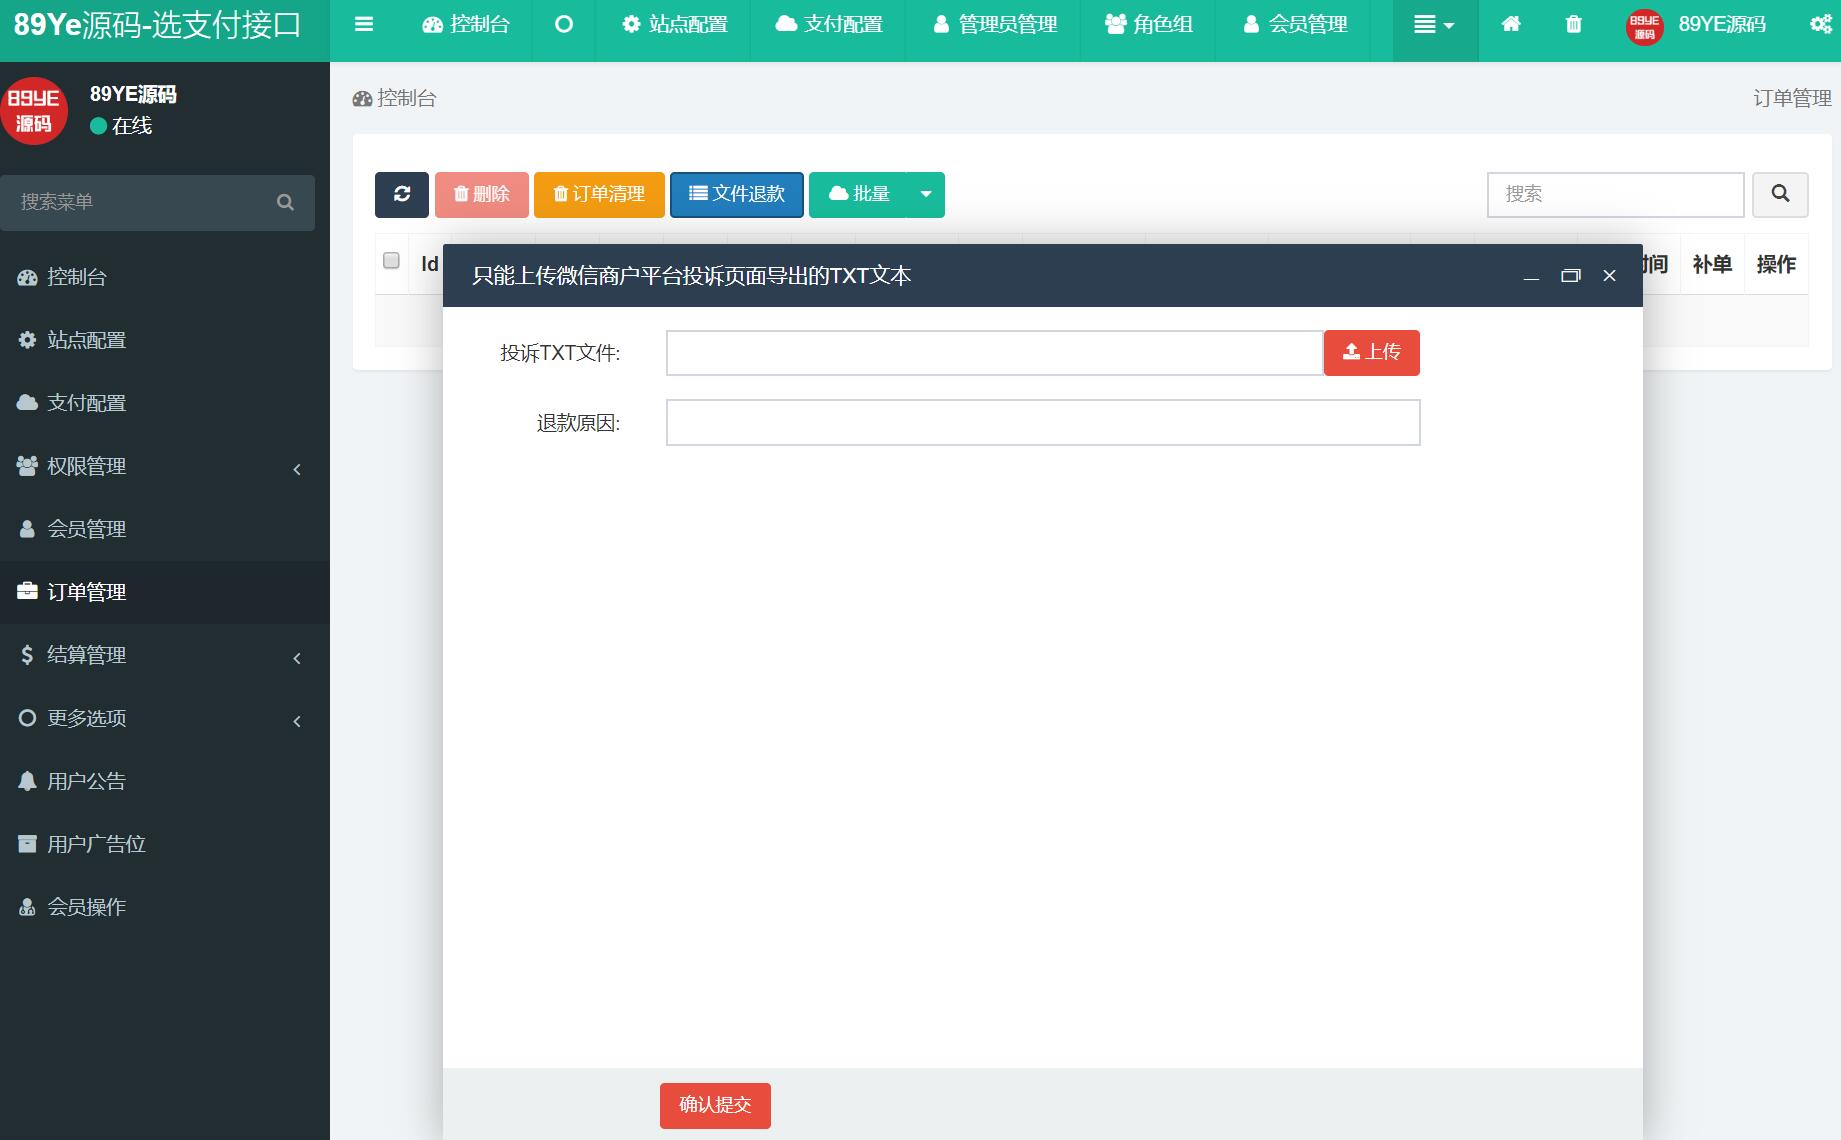Open the top bar list dropdown menu
The height and width of the screenshot is (1140, 1841).
click(x=1435, y=24)
